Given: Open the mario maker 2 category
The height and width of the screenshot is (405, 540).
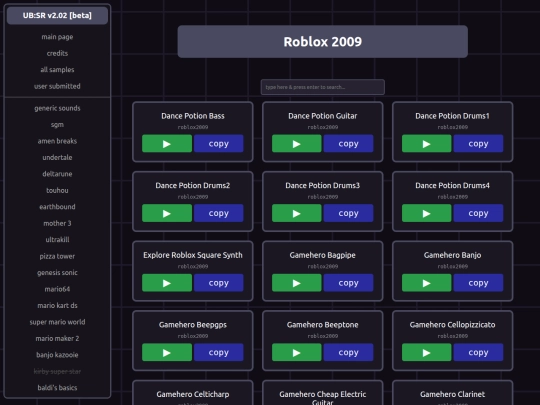Looking at the screenshot, I should click(x=57, y=339).
